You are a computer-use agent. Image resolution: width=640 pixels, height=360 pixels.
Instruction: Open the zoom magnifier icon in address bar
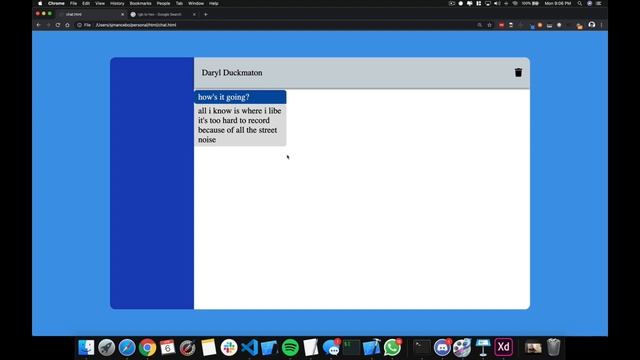coord(480,25)
